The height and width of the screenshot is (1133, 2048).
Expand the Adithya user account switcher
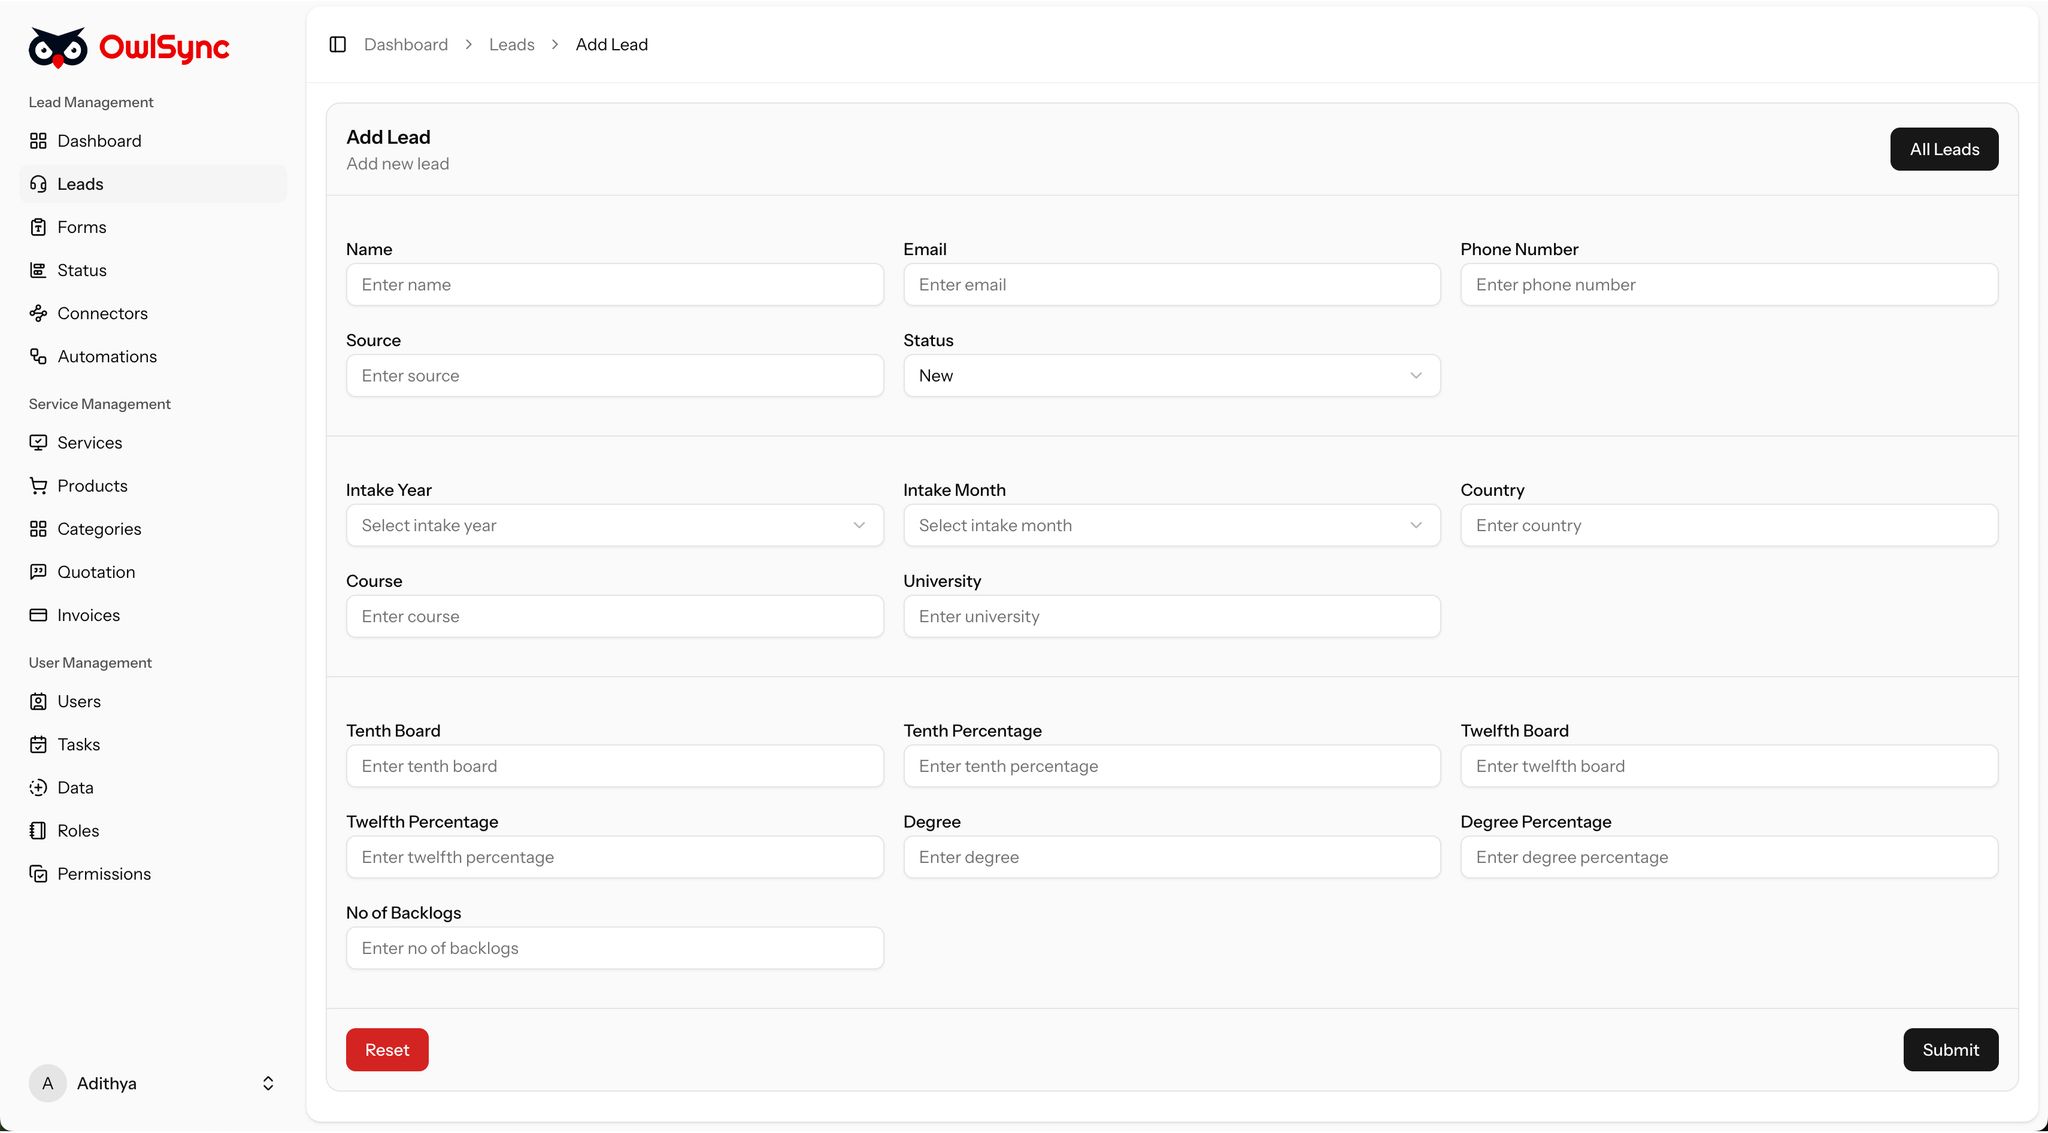[267, 1084]
